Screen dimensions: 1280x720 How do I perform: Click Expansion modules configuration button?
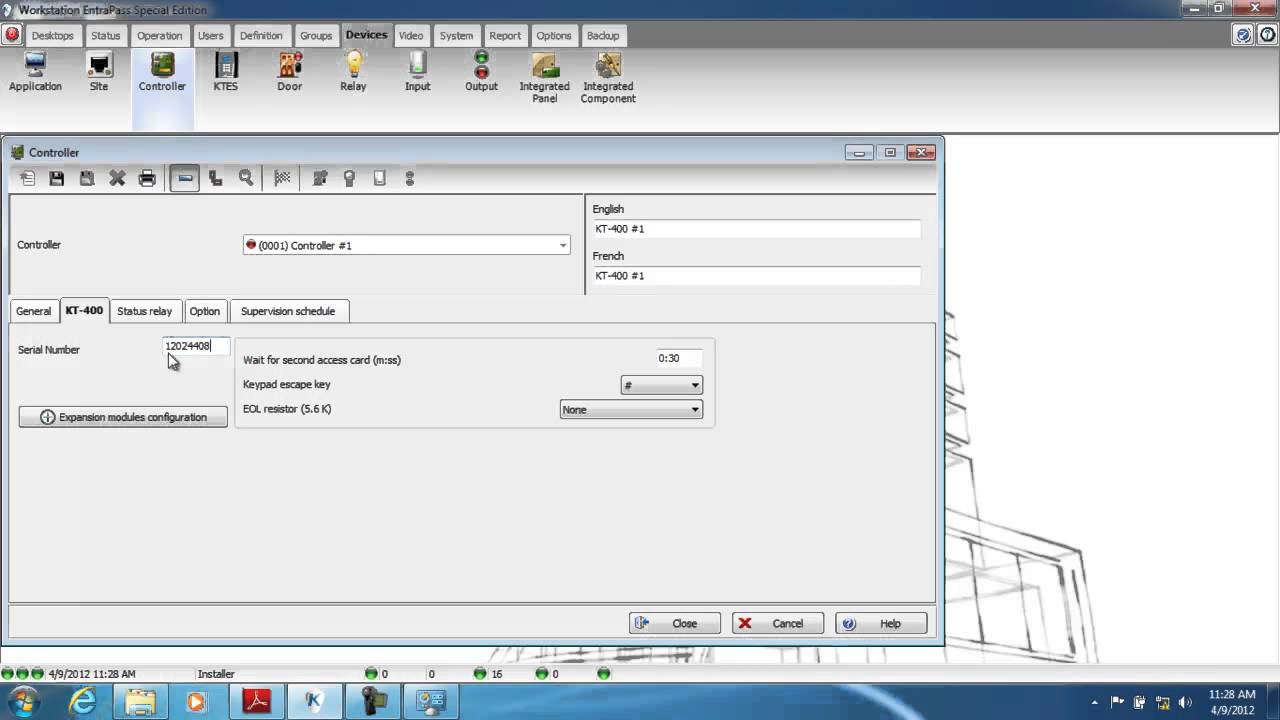123,417
